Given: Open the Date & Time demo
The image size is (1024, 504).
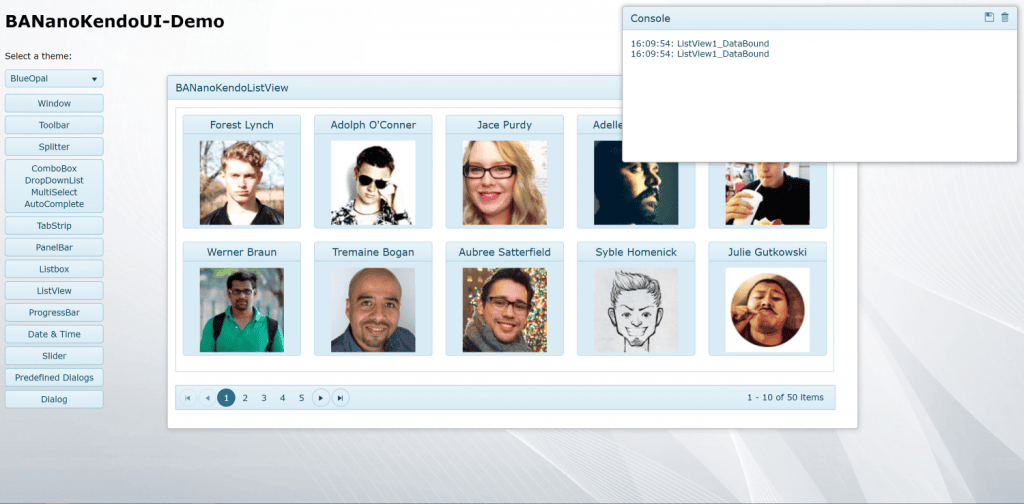Looking at the screenshot, I should point(54,334).
